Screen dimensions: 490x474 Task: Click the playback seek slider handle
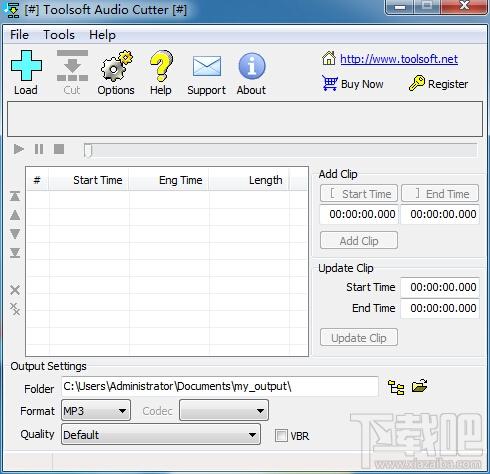click(88, 150)
